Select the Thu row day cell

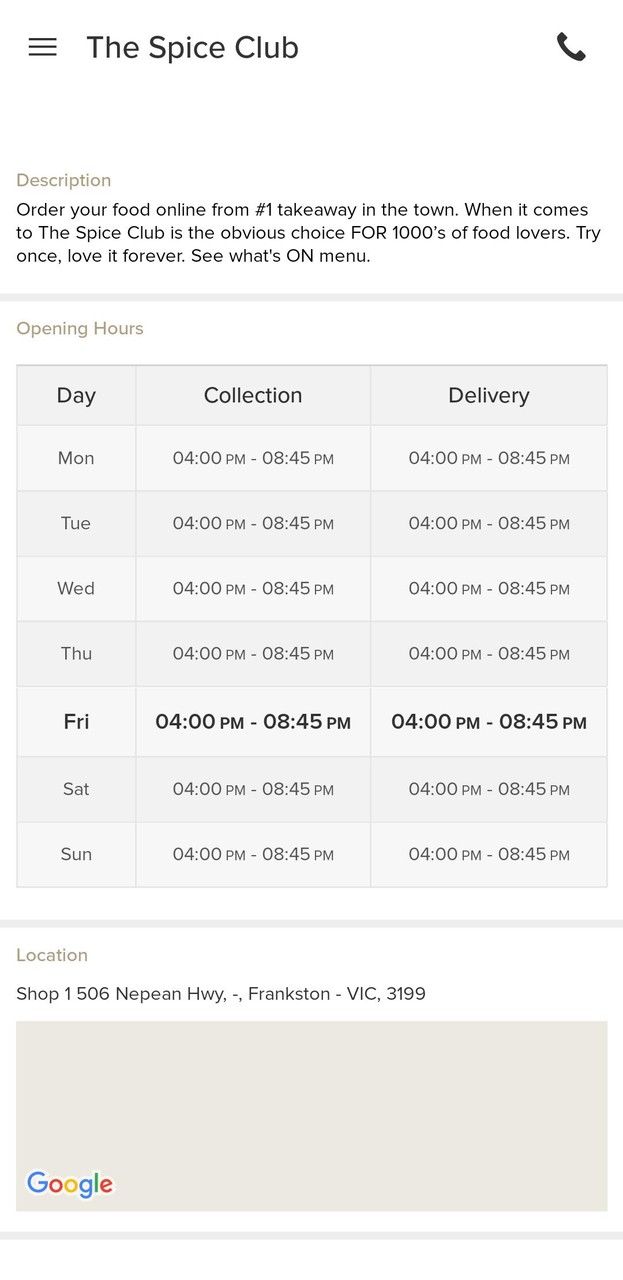tap(76, 654)
